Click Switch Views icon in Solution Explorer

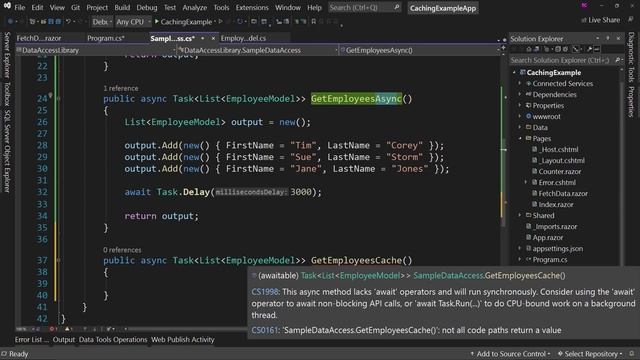[538, 49]
